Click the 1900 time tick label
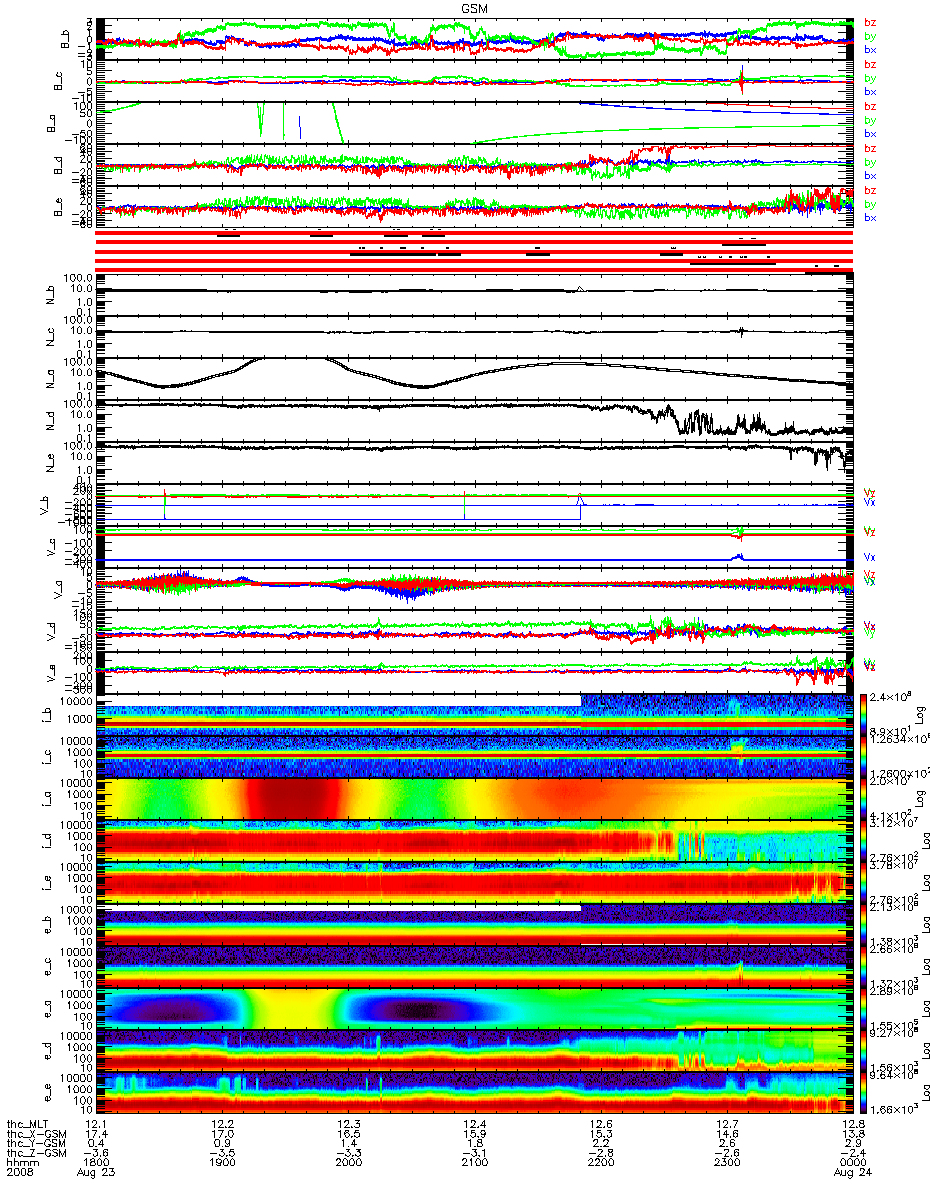The image size is (930, 1200). pyautogui.click(x=222, y=1162)
